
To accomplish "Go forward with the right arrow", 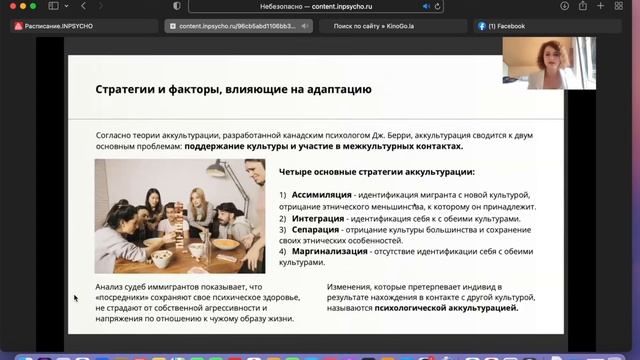I will click(100, 6).
